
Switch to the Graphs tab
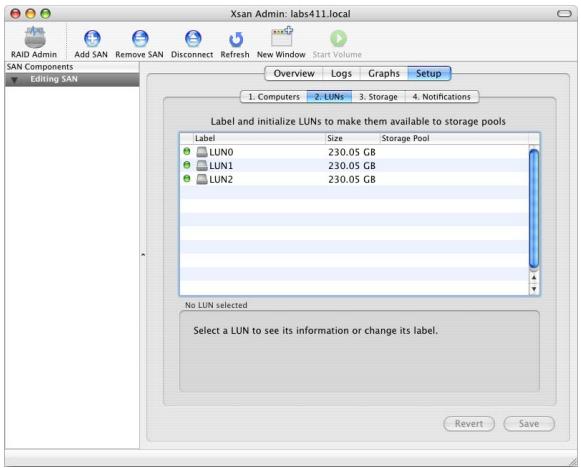point(384,73)
